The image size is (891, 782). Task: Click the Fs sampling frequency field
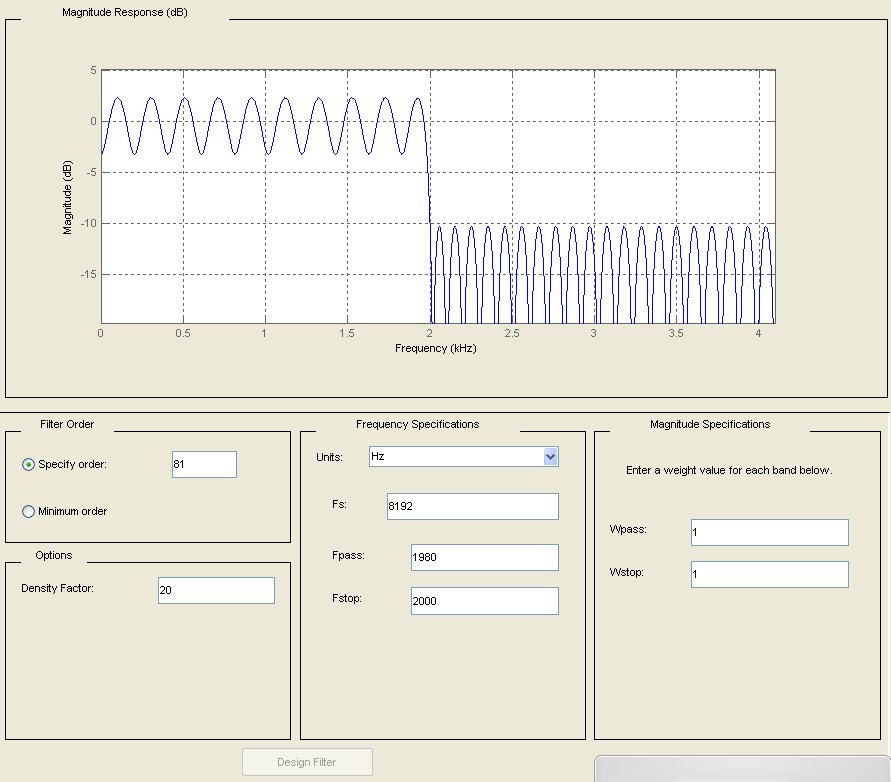point(471,506)
